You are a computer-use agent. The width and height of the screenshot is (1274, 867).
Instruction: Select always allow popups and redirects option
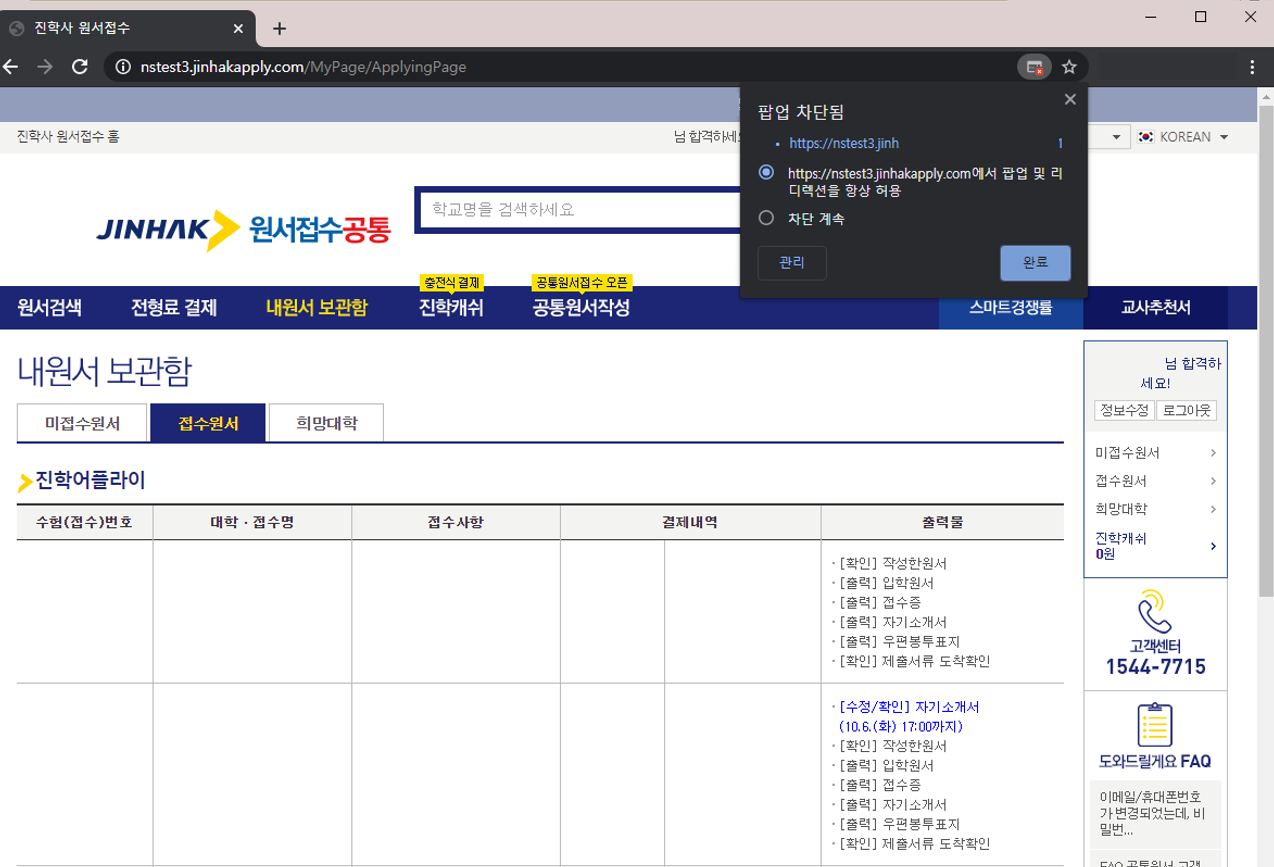click(767, 172)
